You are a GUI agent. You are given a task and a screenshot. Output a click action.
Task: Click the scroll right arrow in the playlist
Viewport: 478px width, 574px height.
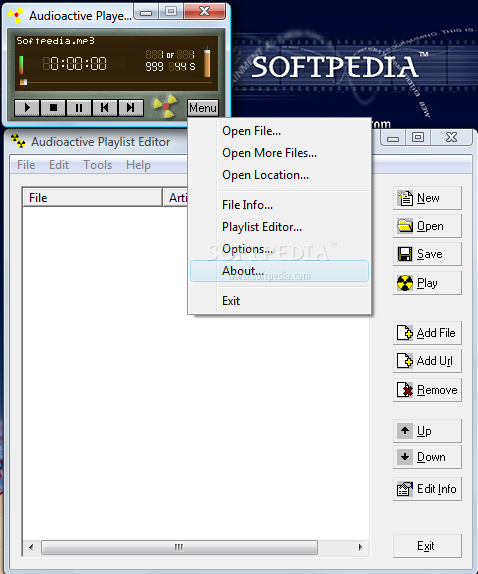point(361,547)
